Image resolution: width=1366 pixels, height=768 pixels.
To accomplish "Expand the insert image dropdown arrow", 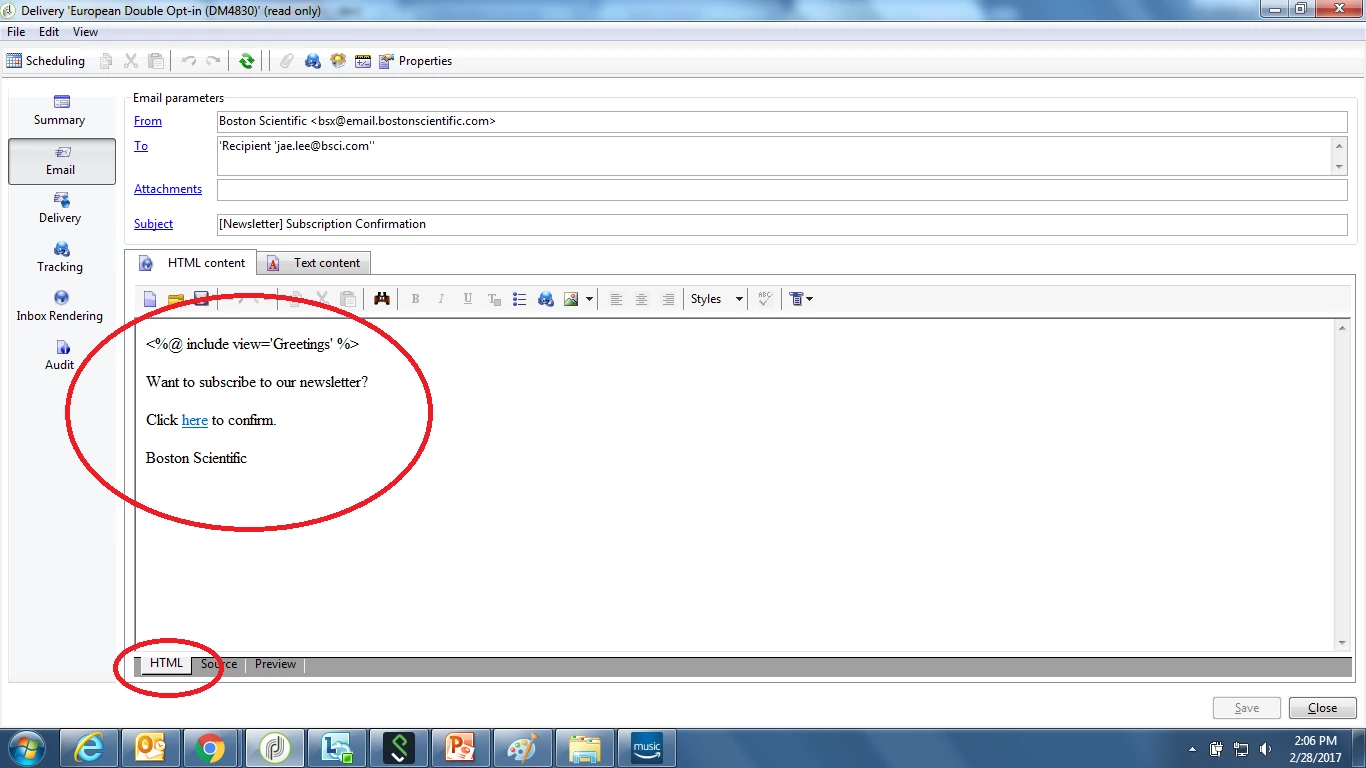I will point(589,299).
